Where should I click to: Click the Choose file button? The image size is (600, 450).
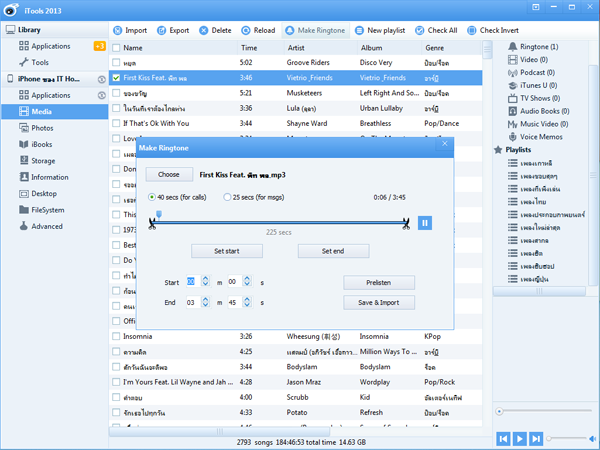(169, 174)
